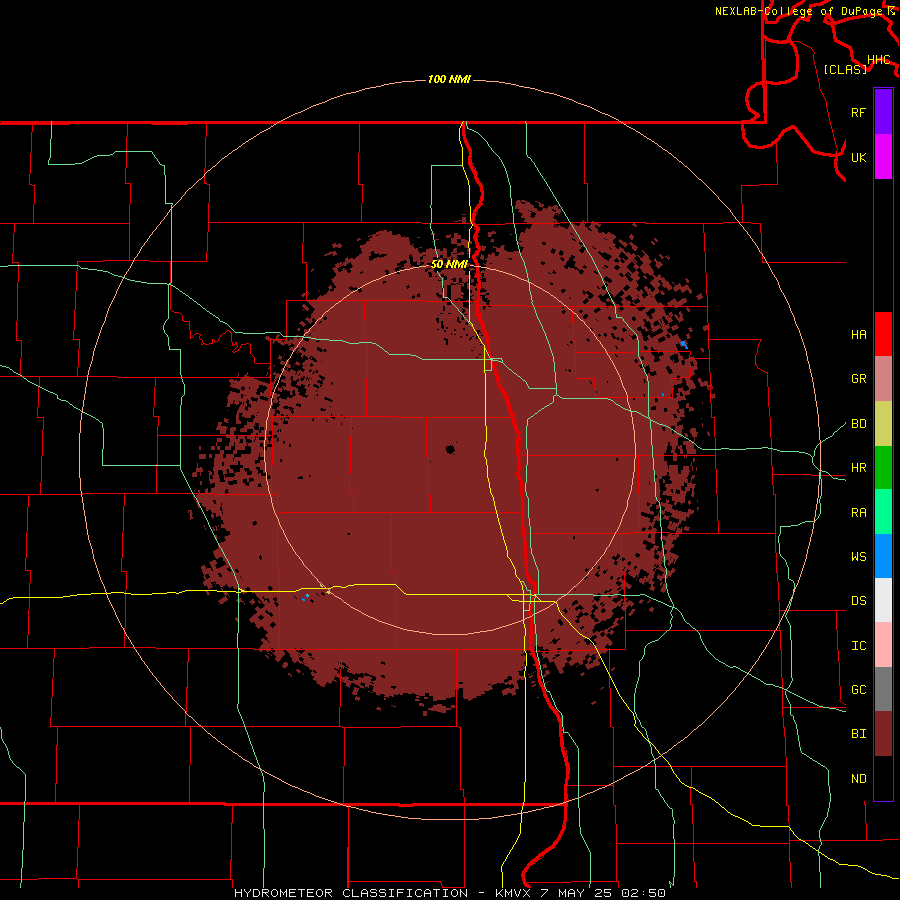900x900 pixels.
Task: Click the blue echo pixels southwest of radar
Action: (305, 597)
